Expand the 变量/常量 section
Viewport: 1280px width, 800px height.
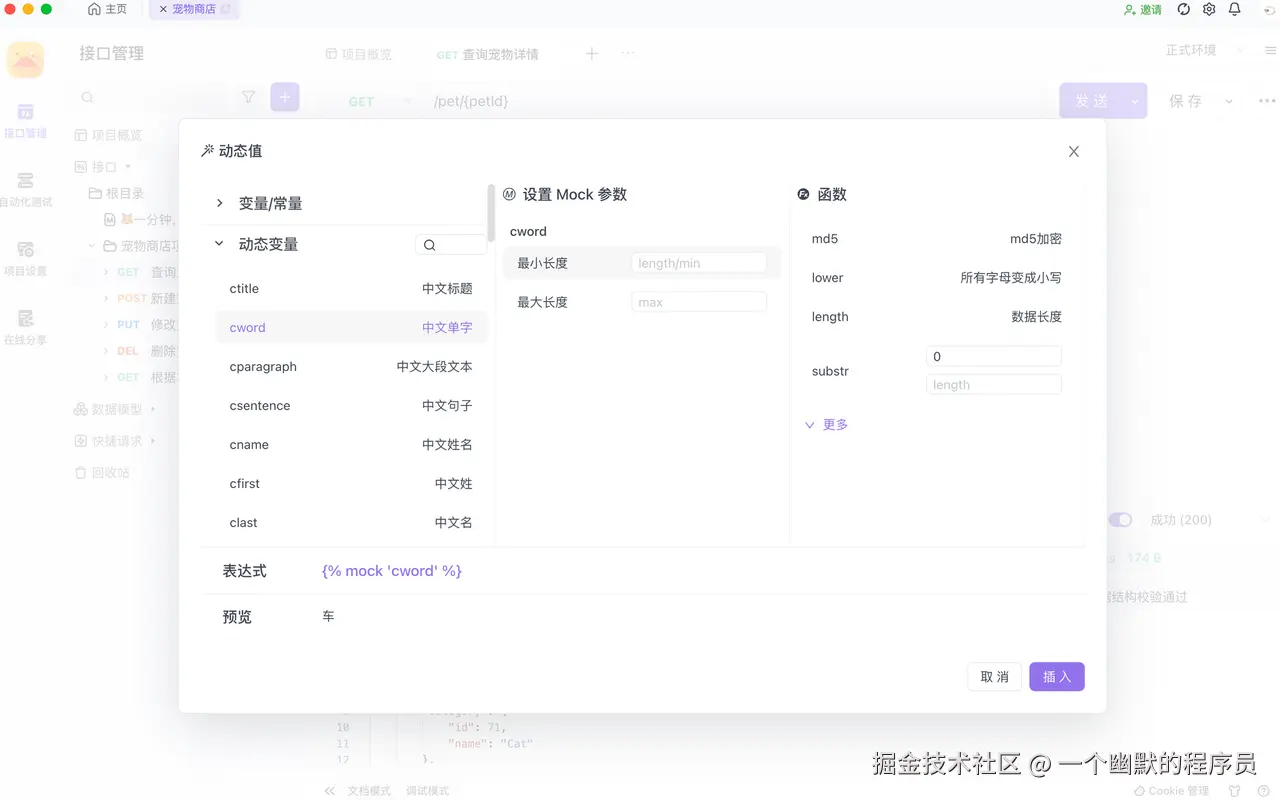coord(219,202)
